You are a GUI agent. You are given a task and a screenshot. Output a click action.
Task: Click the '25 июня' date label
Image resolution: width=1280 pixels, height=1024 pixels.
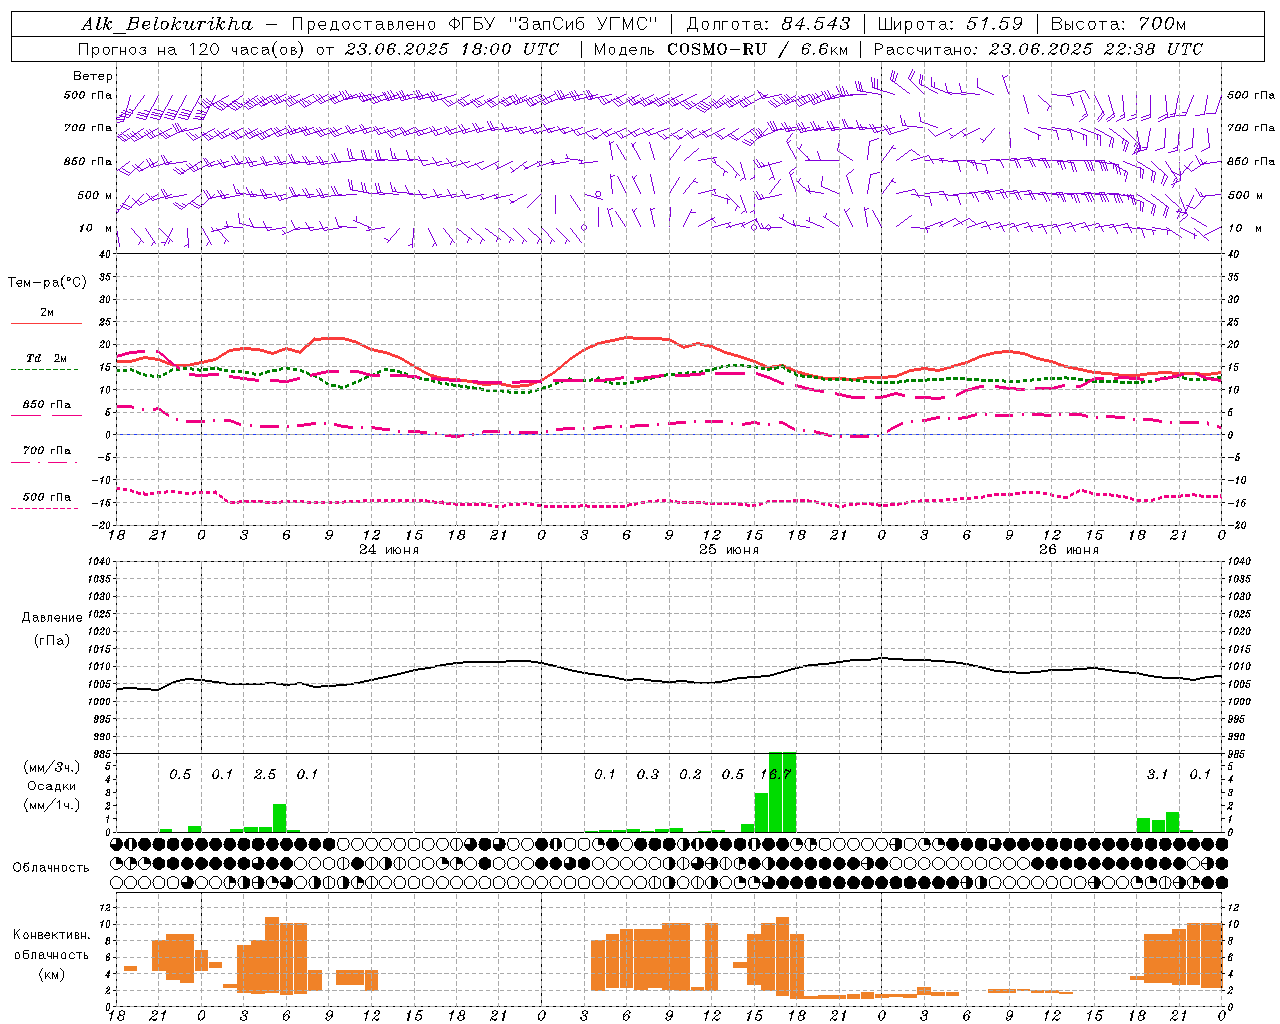click(x=729, y=549)
